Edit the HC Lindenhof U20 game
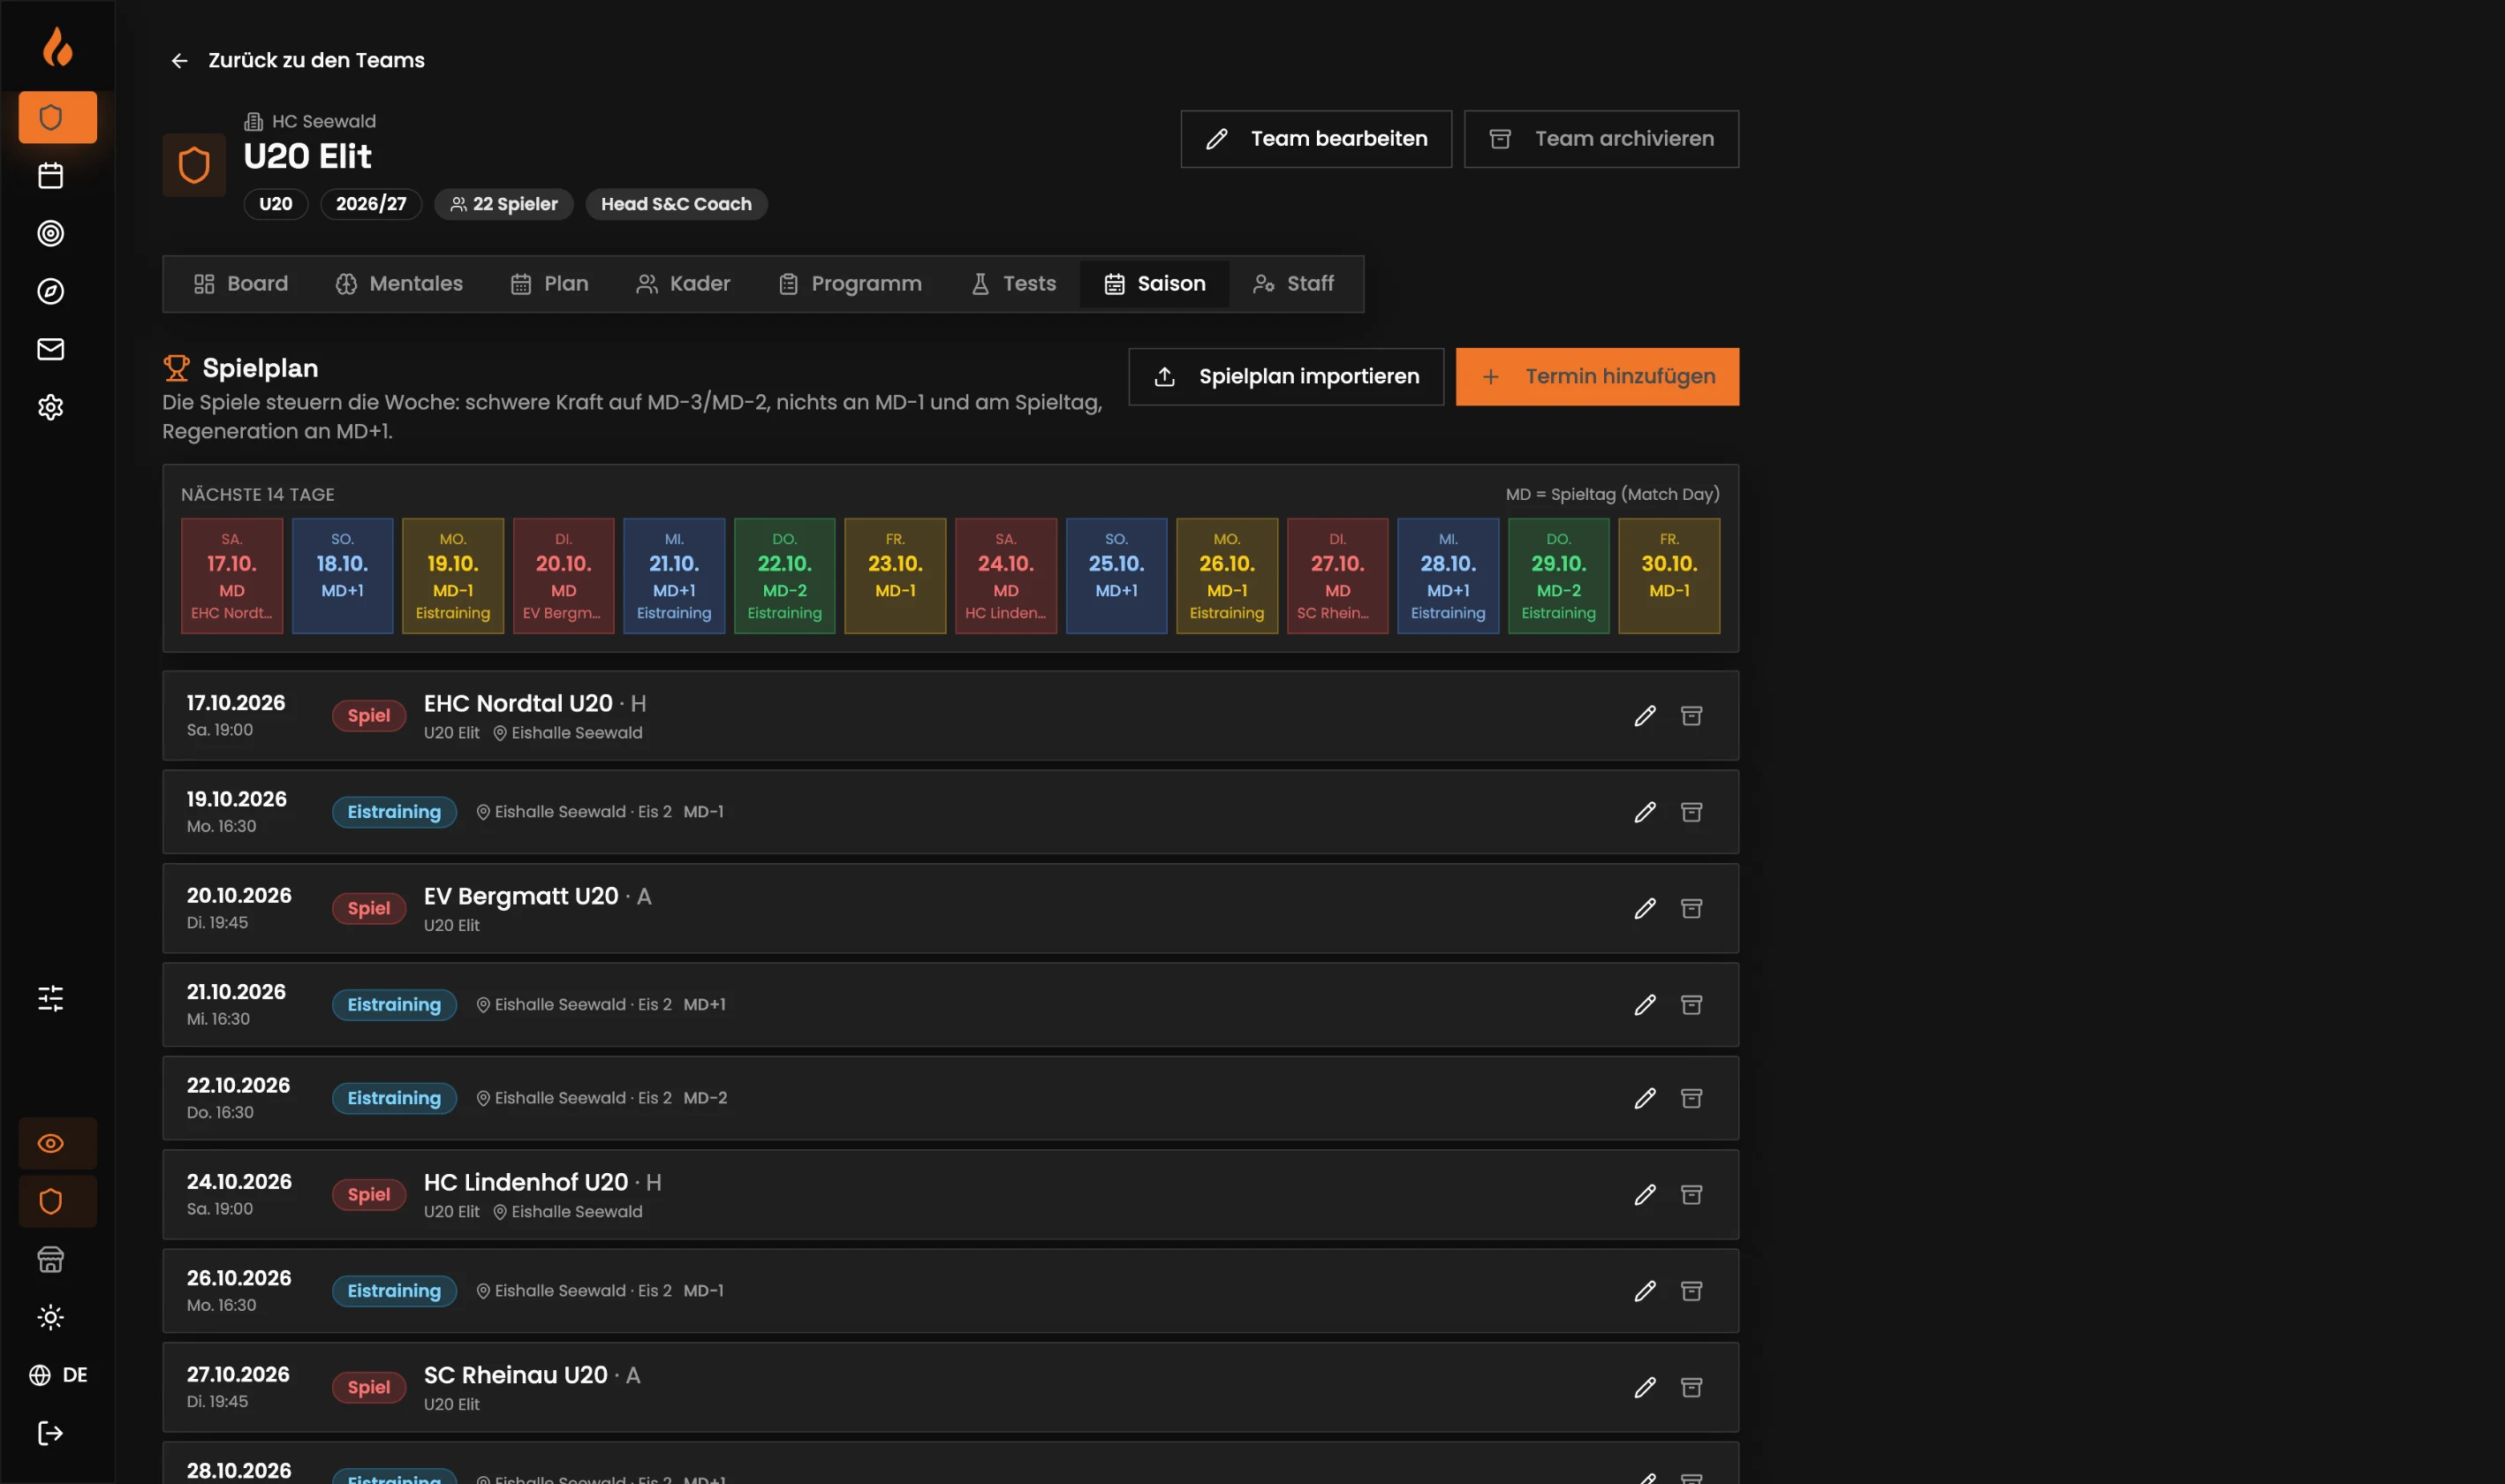 [x=1645, y=1195]
